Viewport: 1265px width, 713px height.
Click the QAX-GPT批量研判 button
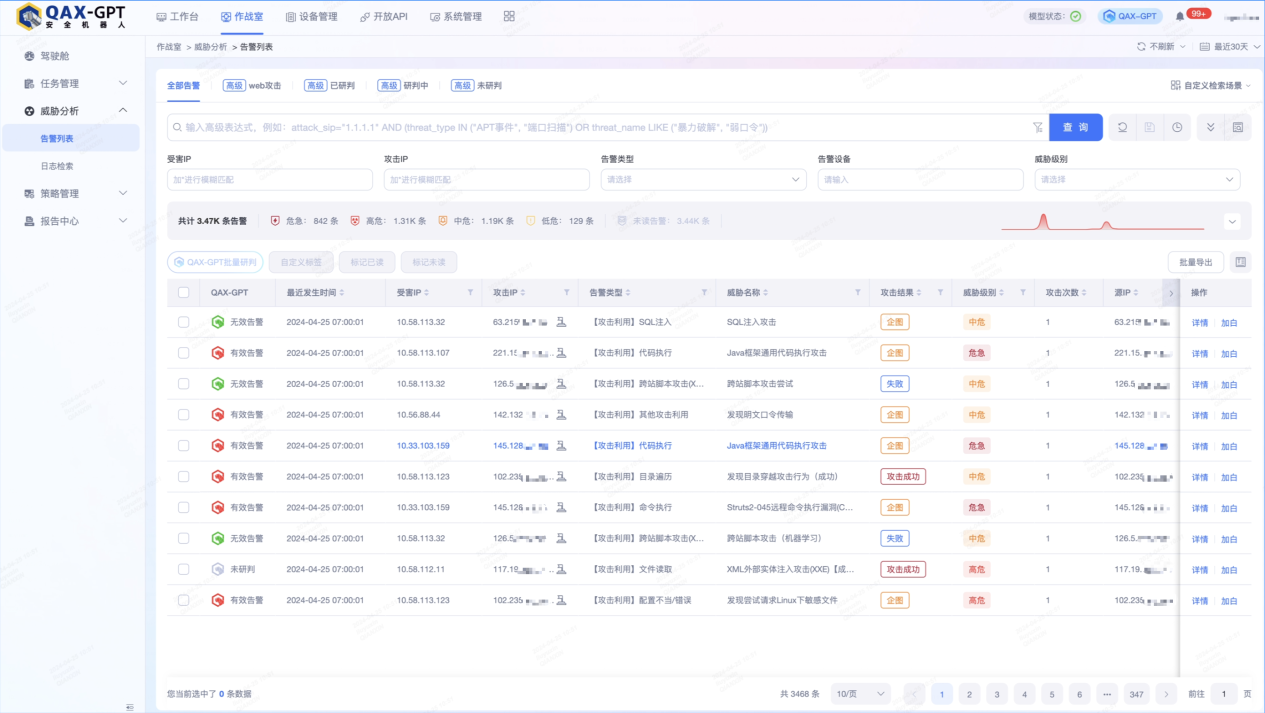tap(215, 262)
